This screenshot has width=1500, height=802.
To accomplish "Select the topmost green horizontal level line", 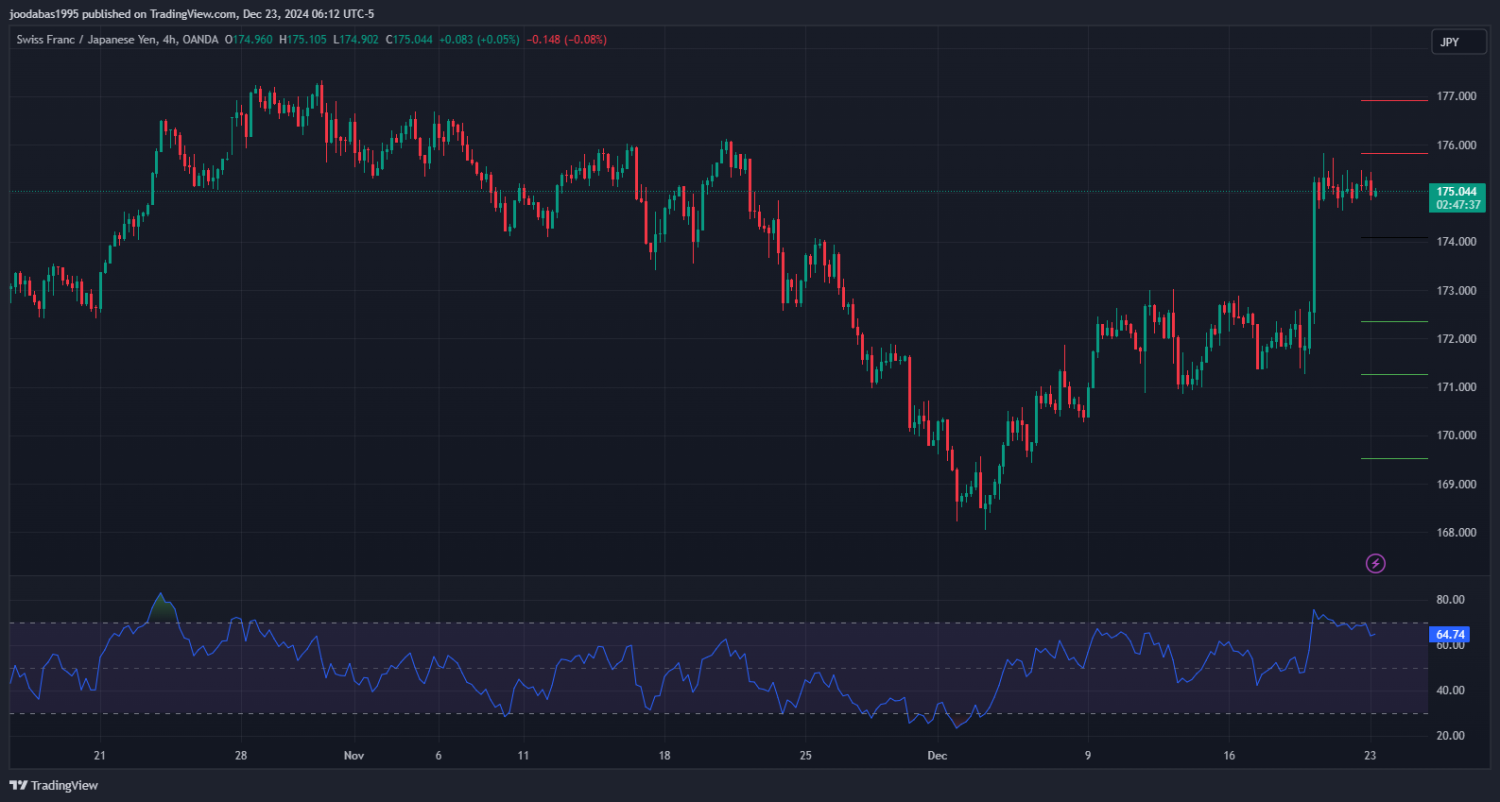I will click(1394, 322).
